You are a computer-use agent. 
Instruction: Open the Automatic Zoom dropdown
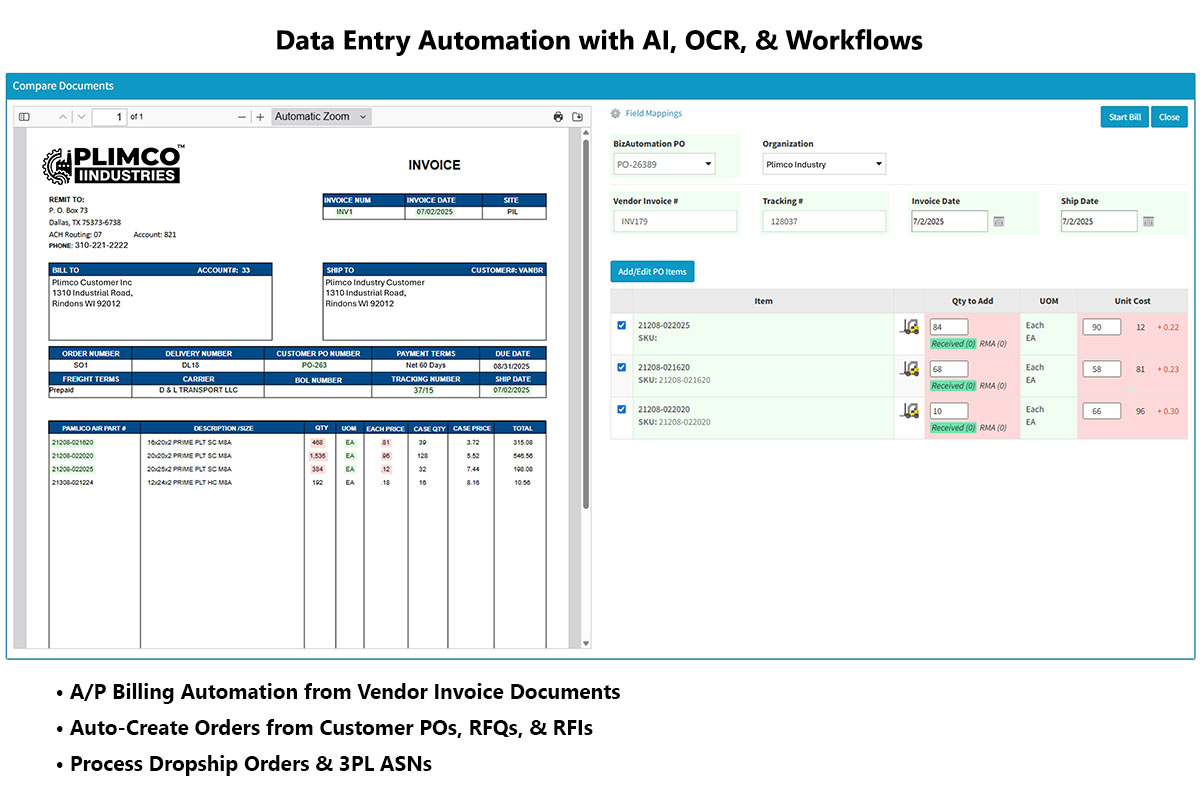[321, 117]
